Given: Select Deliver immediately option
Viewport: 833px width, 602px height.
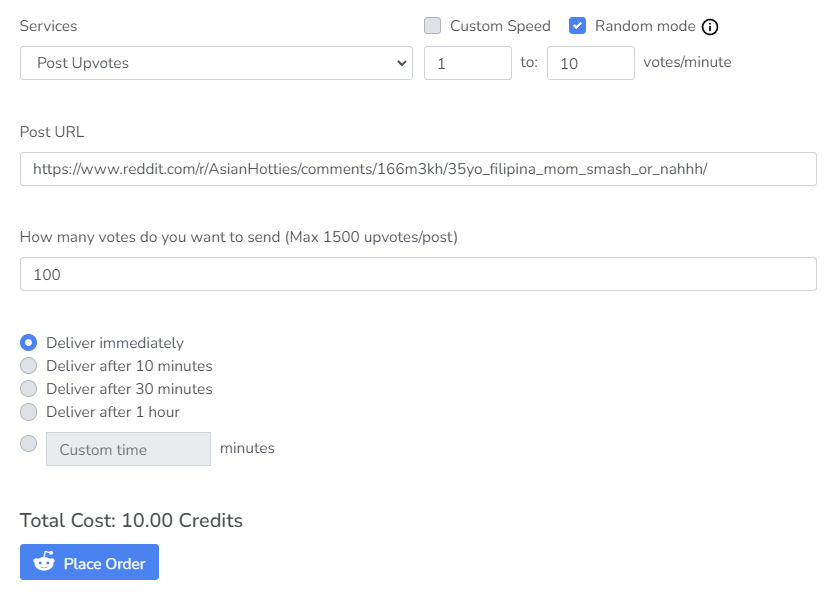Looking at the screenshot, I should coord(29,342).
